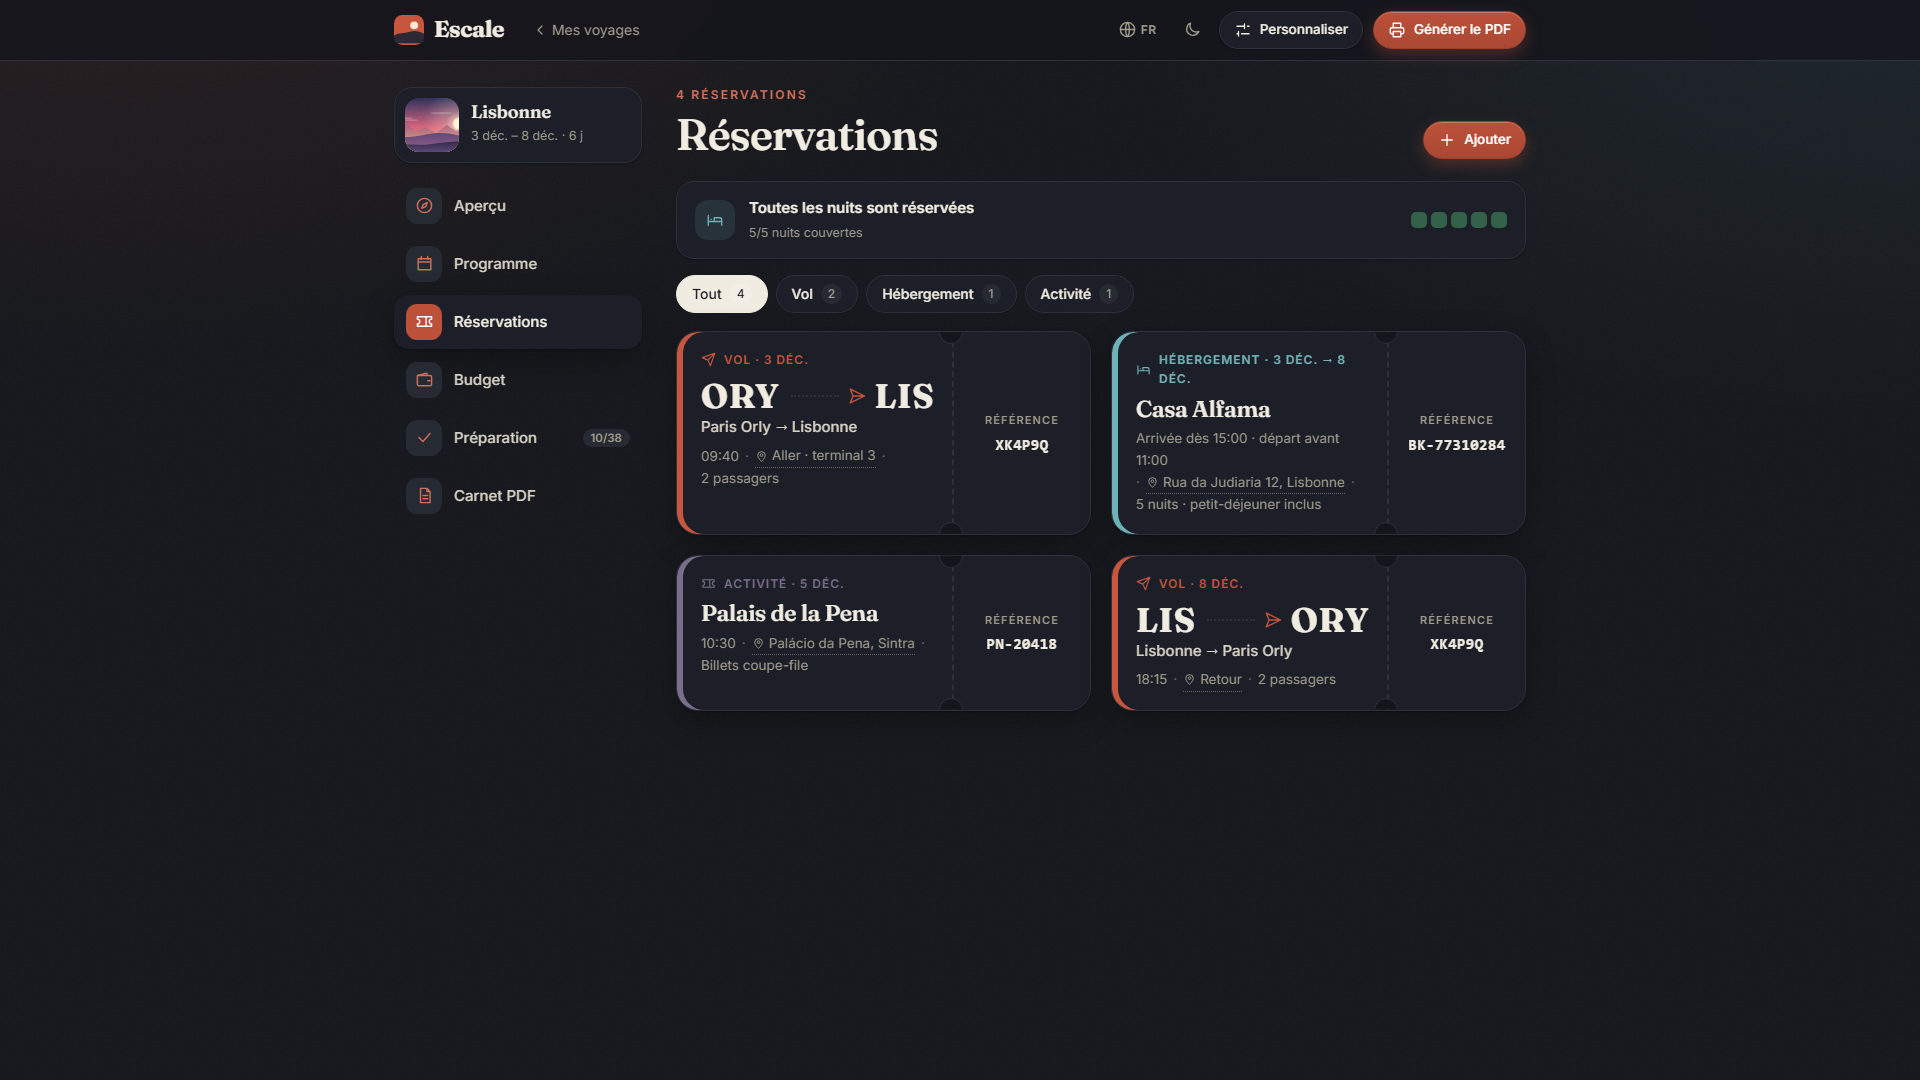Filter reservations by Activité
This screenshot has width=1920, height=1080.
click(x=1079, y=294)
